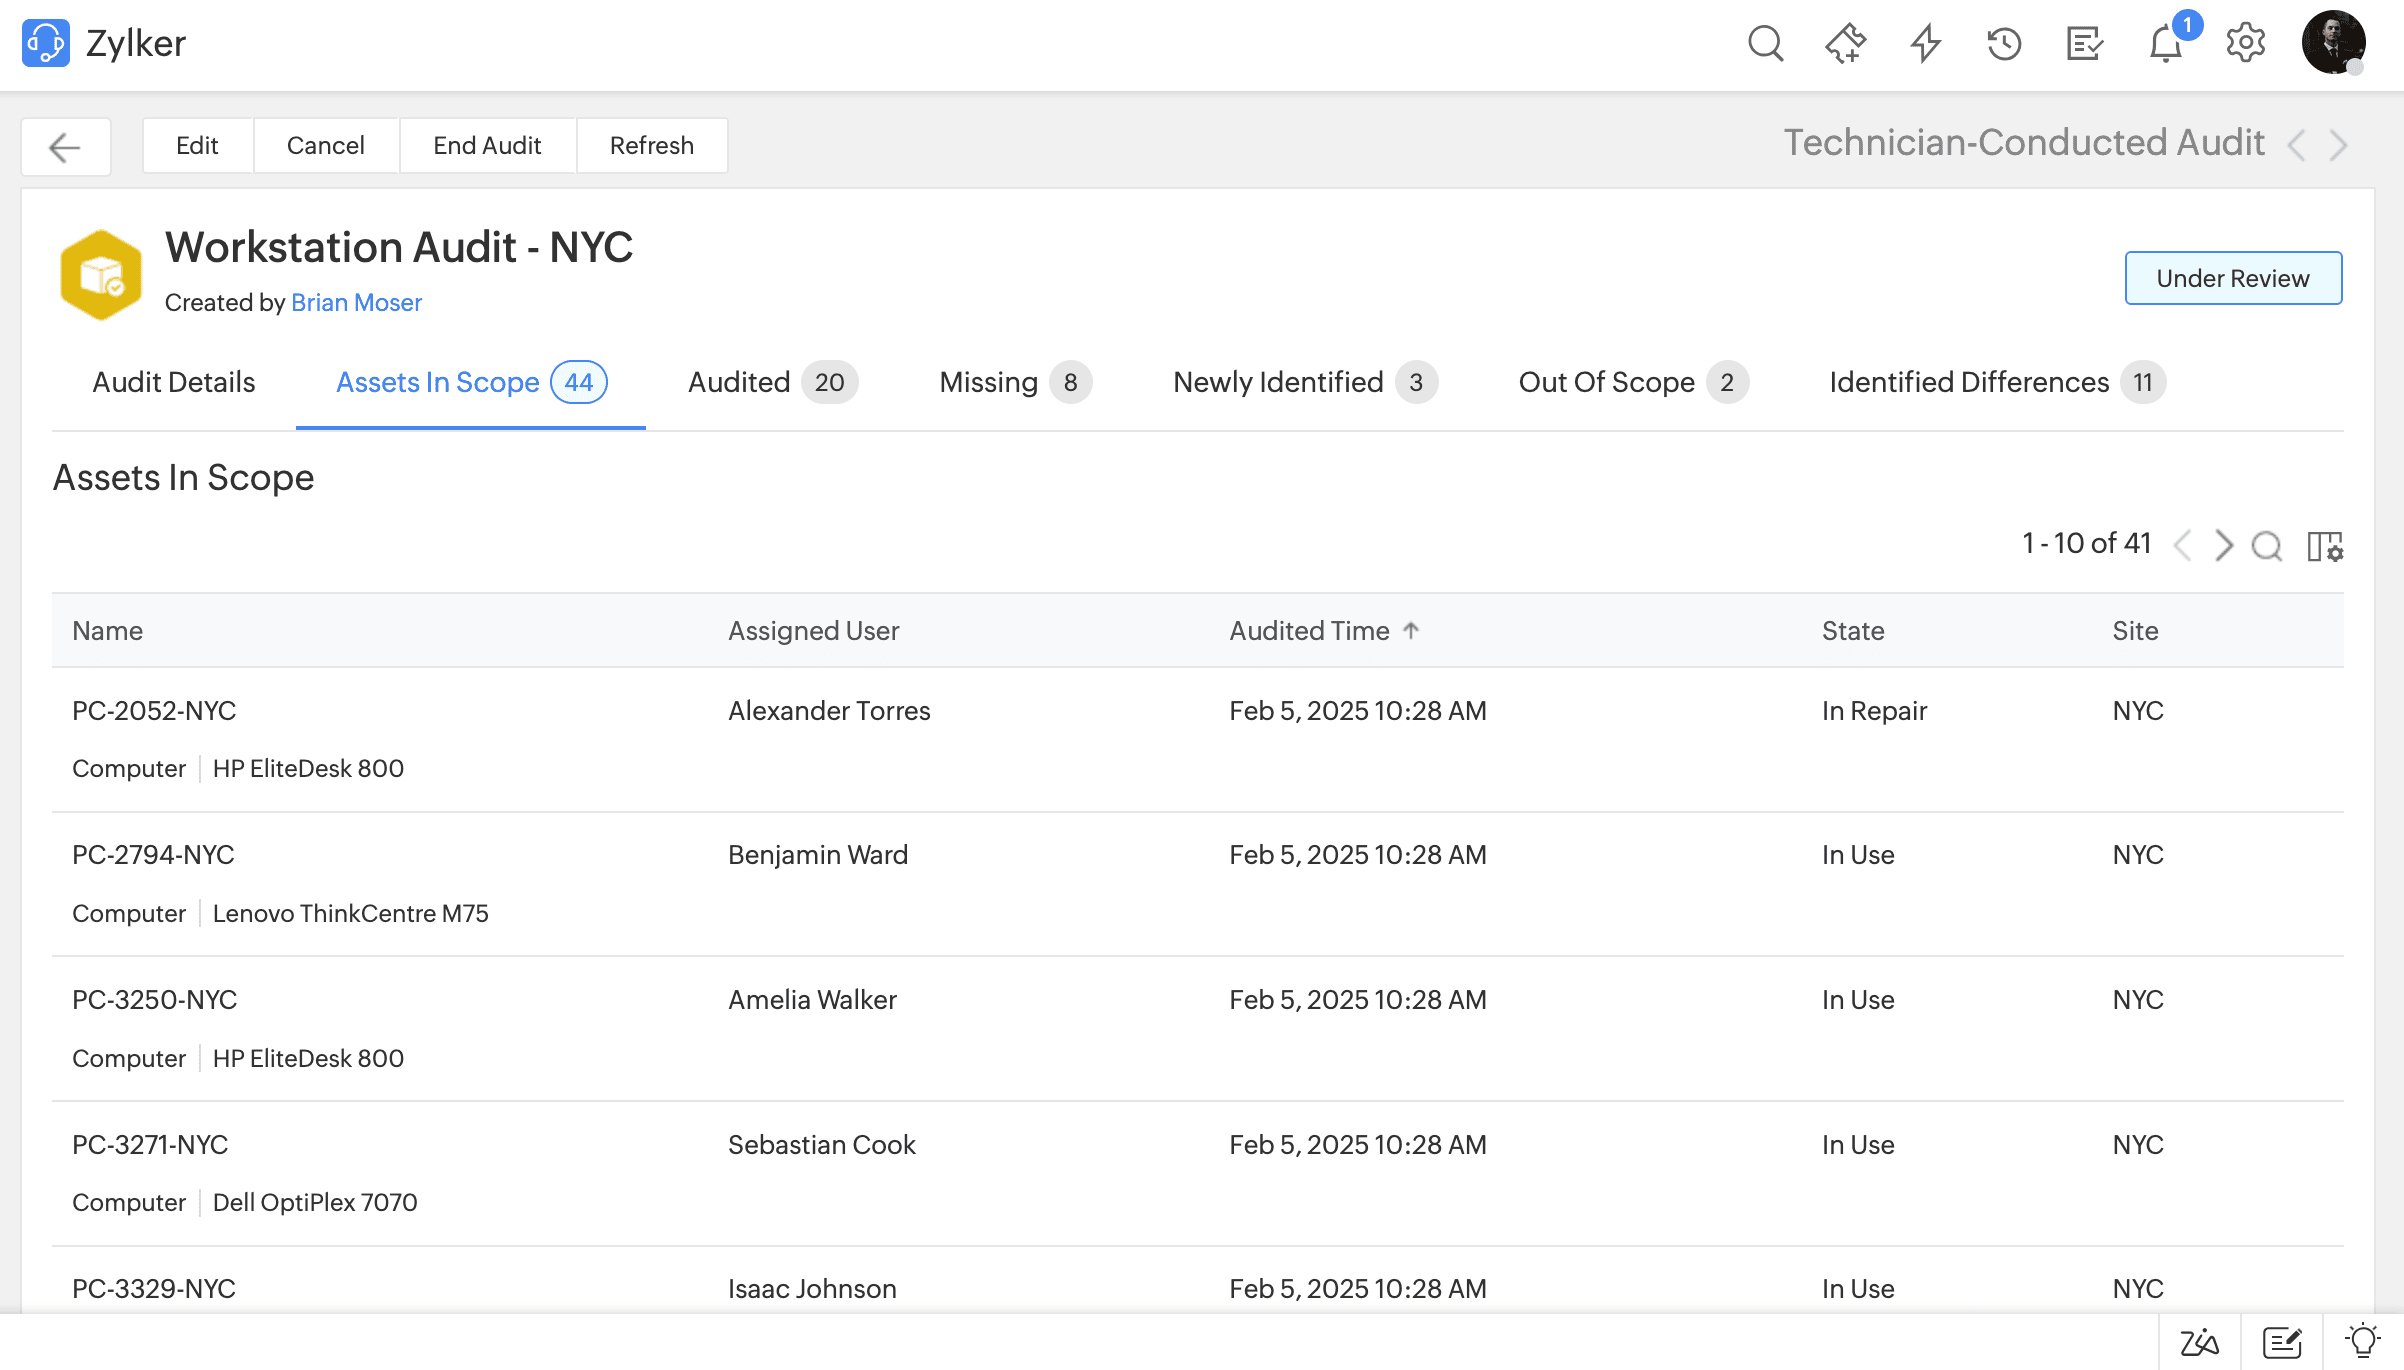Click the lightbulb tips icon
The width and height of the screenshot is (2404, 1370).
[2363, 1341]
